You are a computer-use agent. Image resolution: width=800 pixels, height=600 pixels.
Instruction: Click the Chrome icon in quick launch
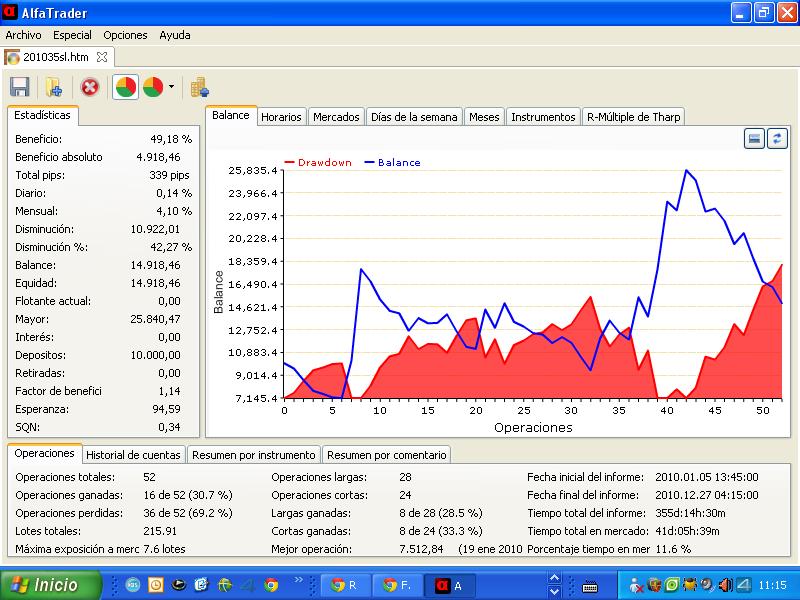pos(271,585)
